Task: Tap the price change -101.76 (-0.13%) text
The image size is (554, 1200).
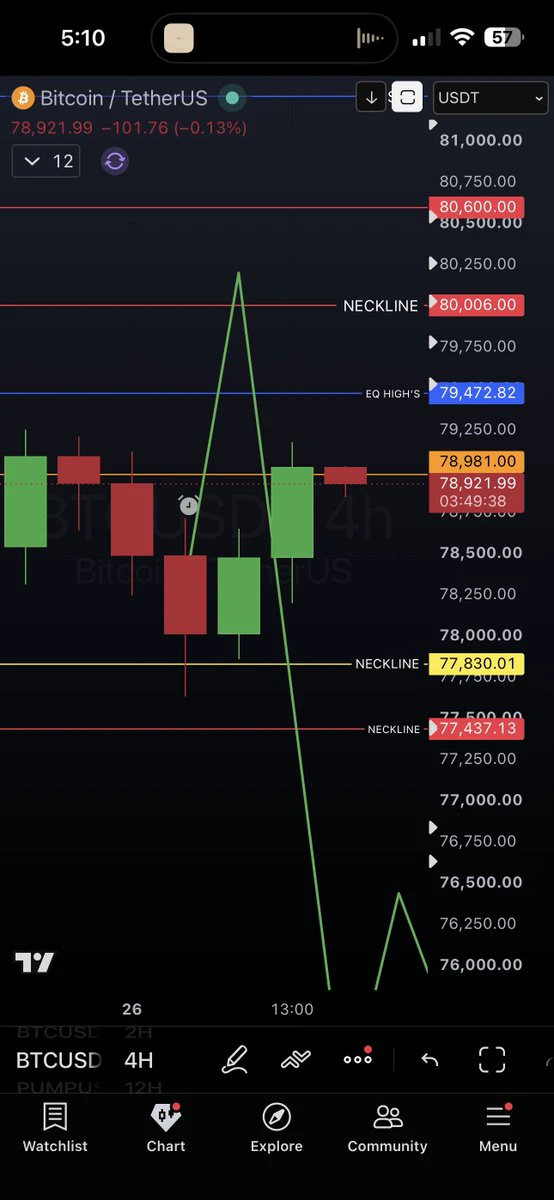Action: [x=174, y=128]
